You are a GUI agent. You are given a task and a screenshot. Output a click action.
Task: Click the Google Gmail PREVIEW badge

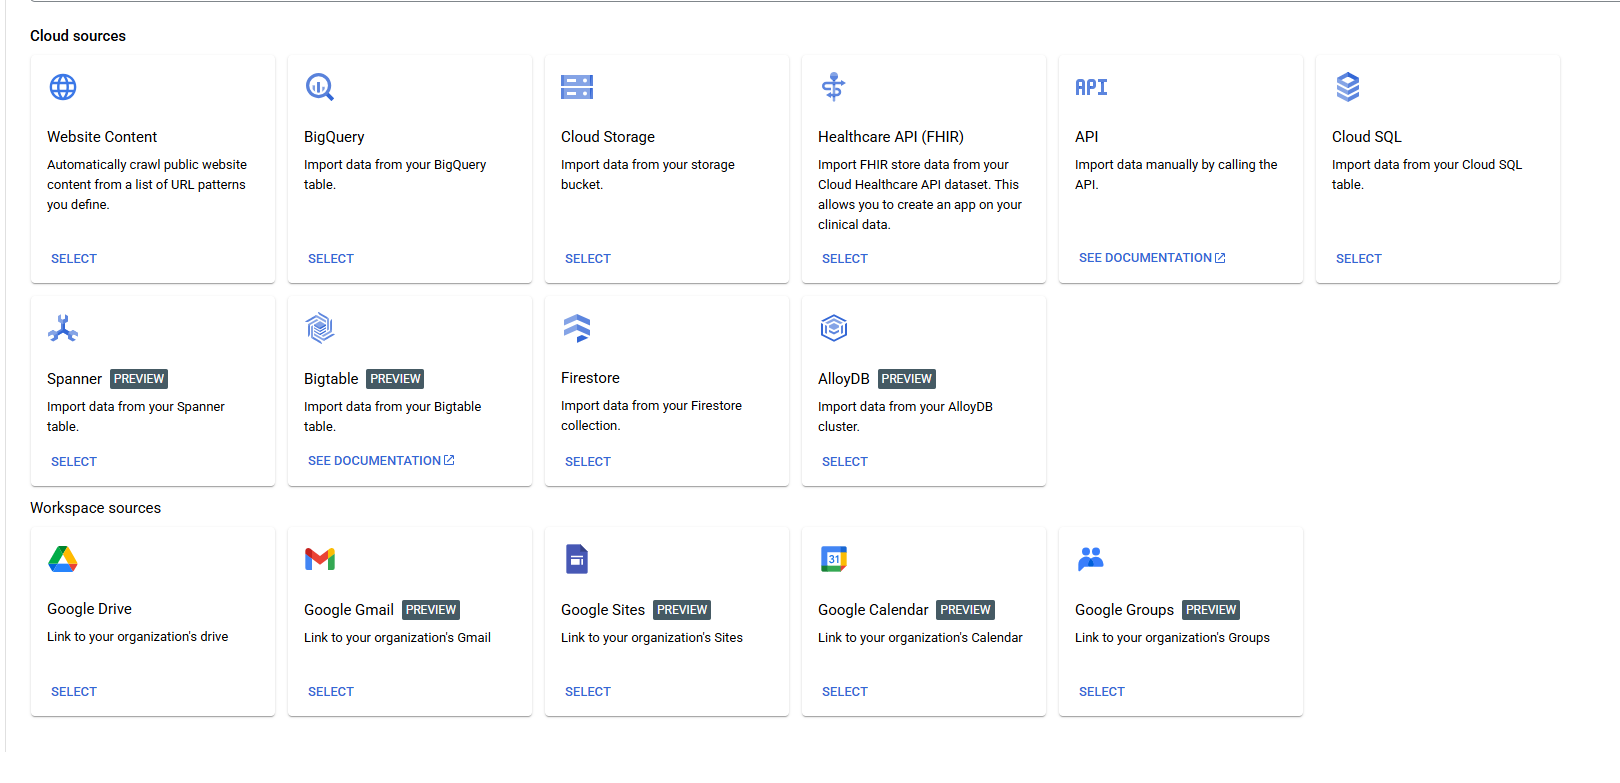tap(431, 610)
